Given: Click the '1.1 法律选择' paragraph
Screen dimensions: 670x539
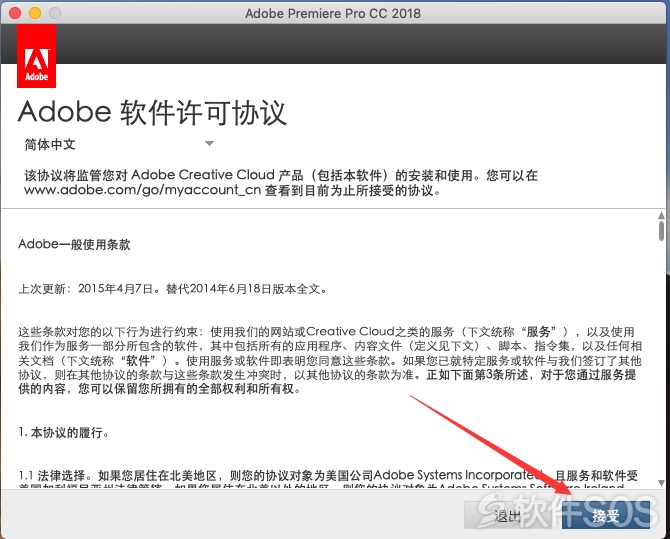Looking at the screenshot, I should coord(328,479).
